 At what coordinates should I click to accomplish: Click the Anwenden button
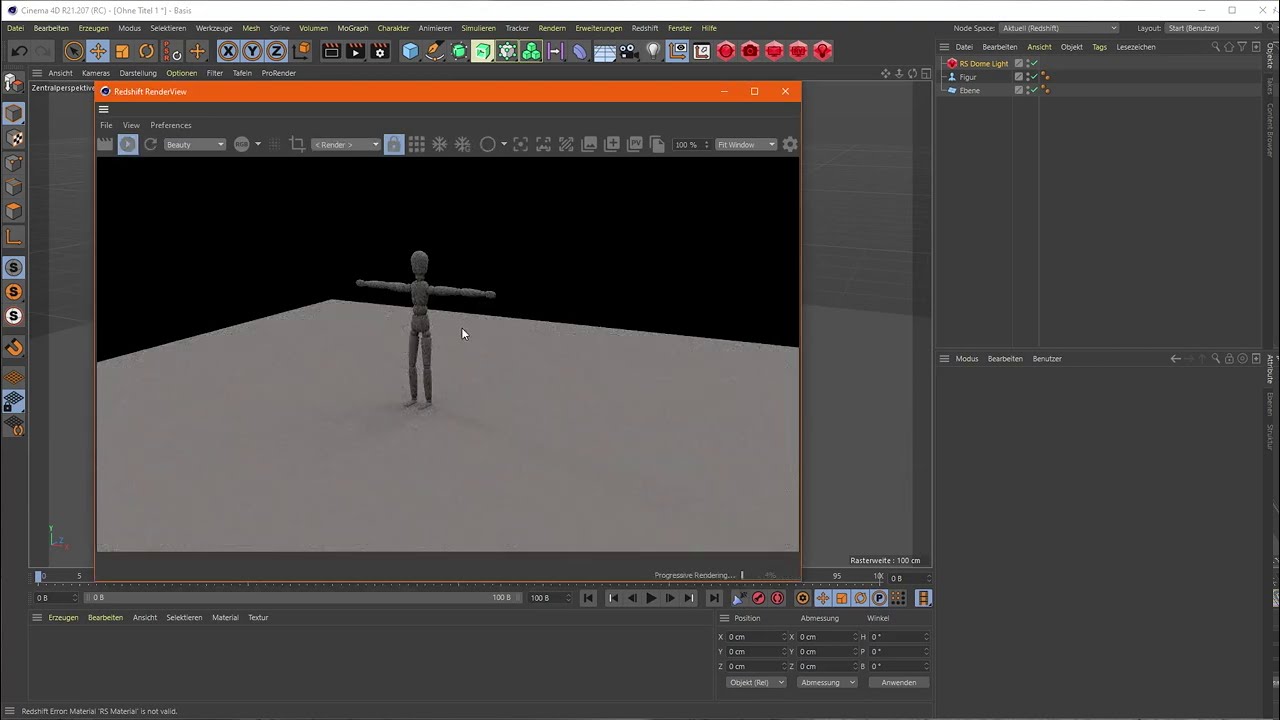(899, 683)
